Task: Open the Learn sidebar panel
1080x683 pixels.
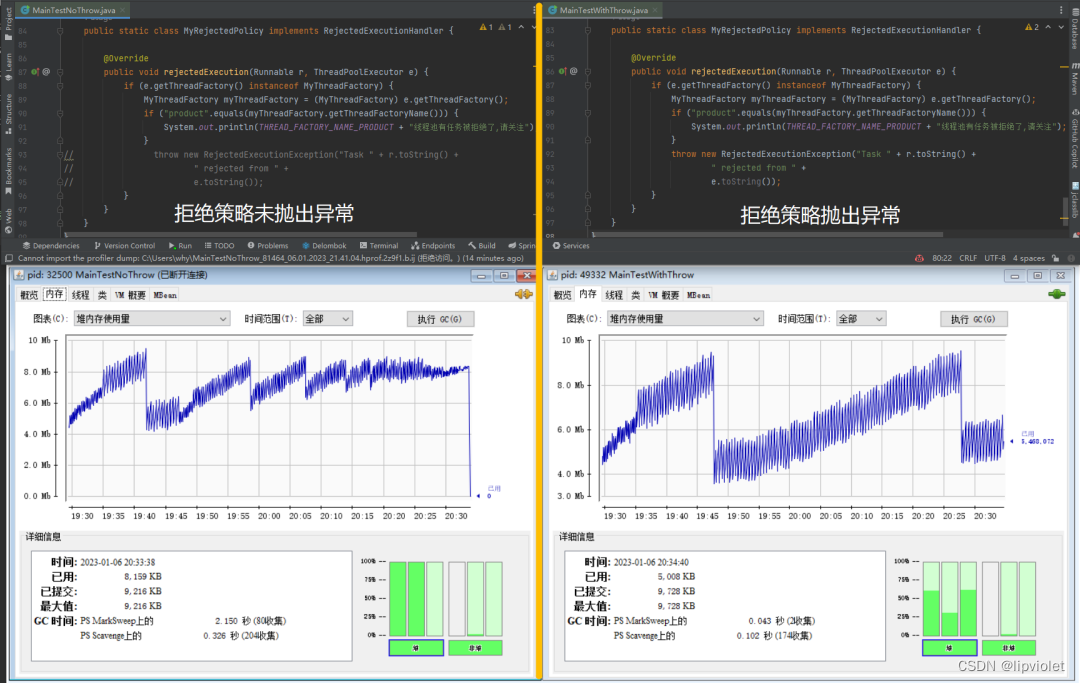Action: coord(8,66)
